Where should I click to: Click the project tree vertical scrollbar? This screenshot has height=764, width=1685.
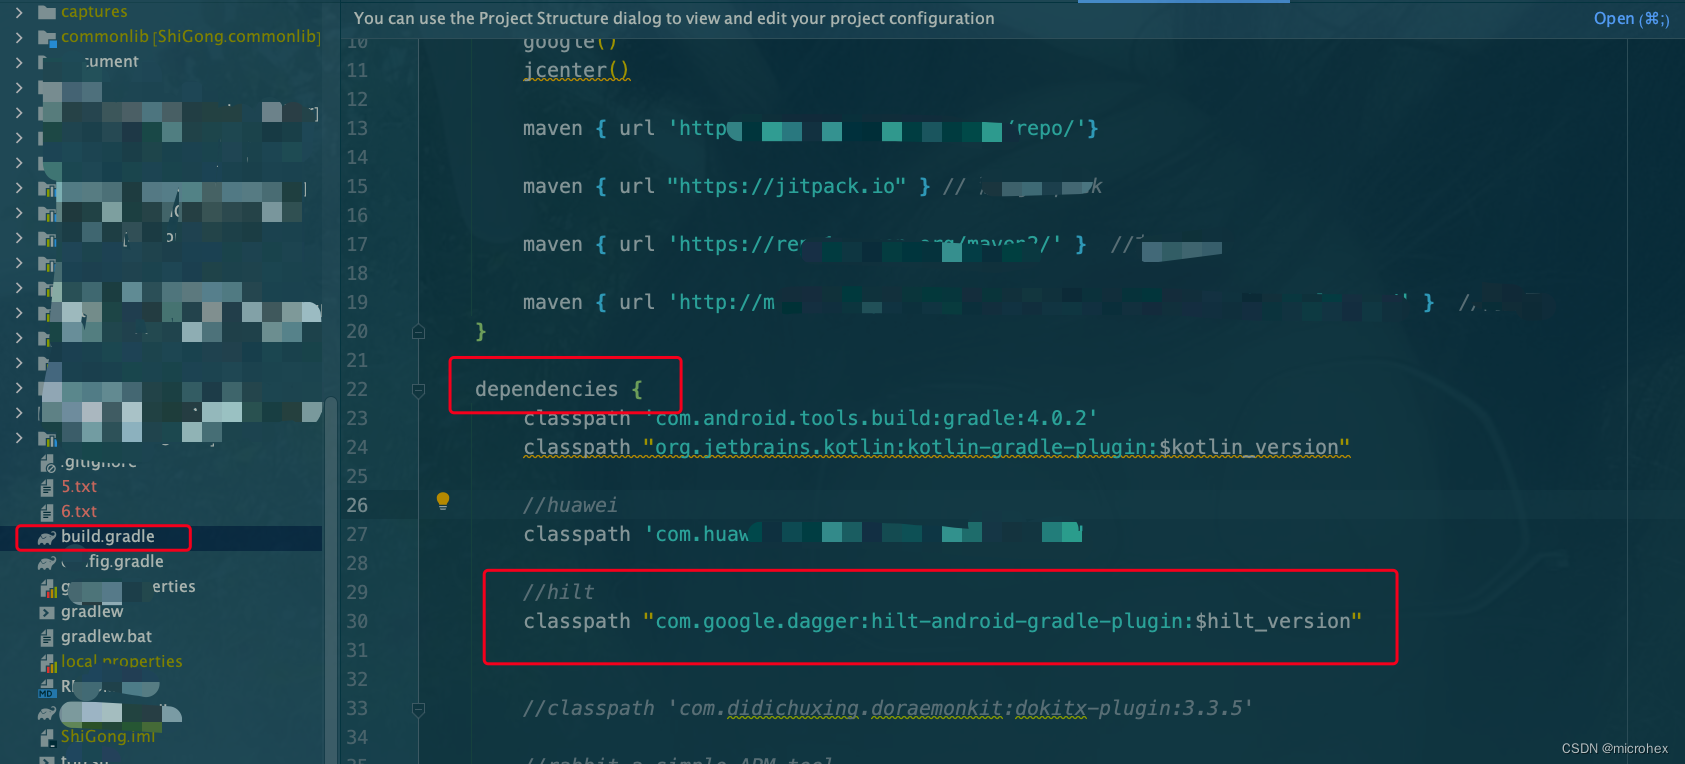(331, 580)
